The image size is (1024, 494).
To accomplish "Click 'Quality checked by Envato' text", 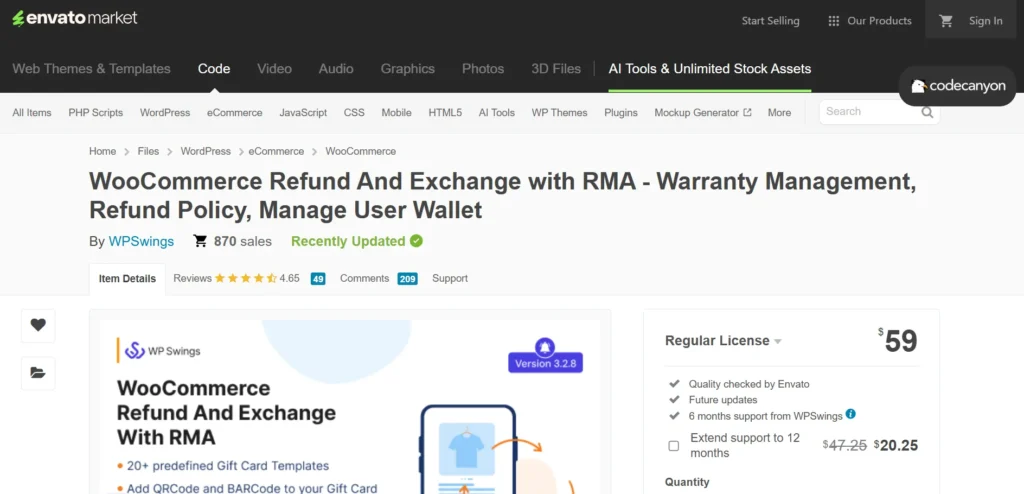I will pos(749,384).
